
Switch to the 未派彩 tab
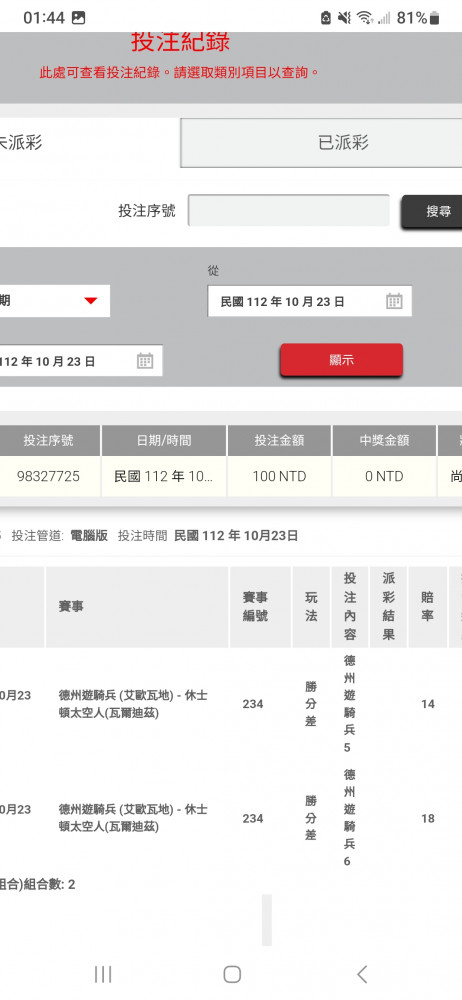tap(89, 143)
